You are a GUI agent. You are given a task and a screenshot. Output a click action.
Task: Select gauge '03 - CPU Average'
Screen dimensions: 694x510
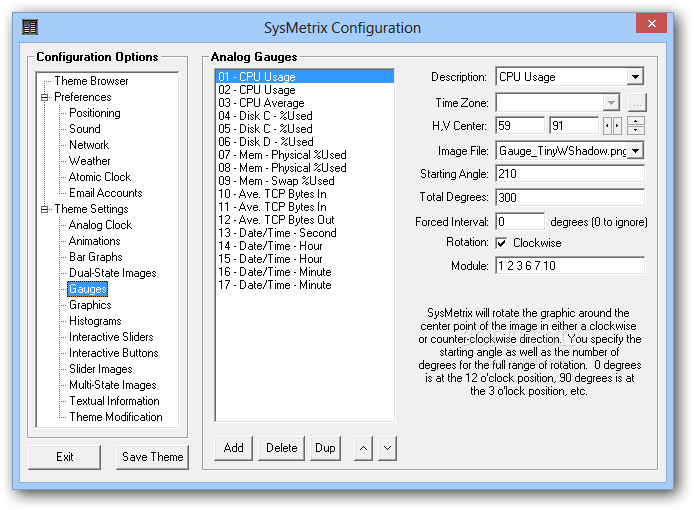click(305, 103)
